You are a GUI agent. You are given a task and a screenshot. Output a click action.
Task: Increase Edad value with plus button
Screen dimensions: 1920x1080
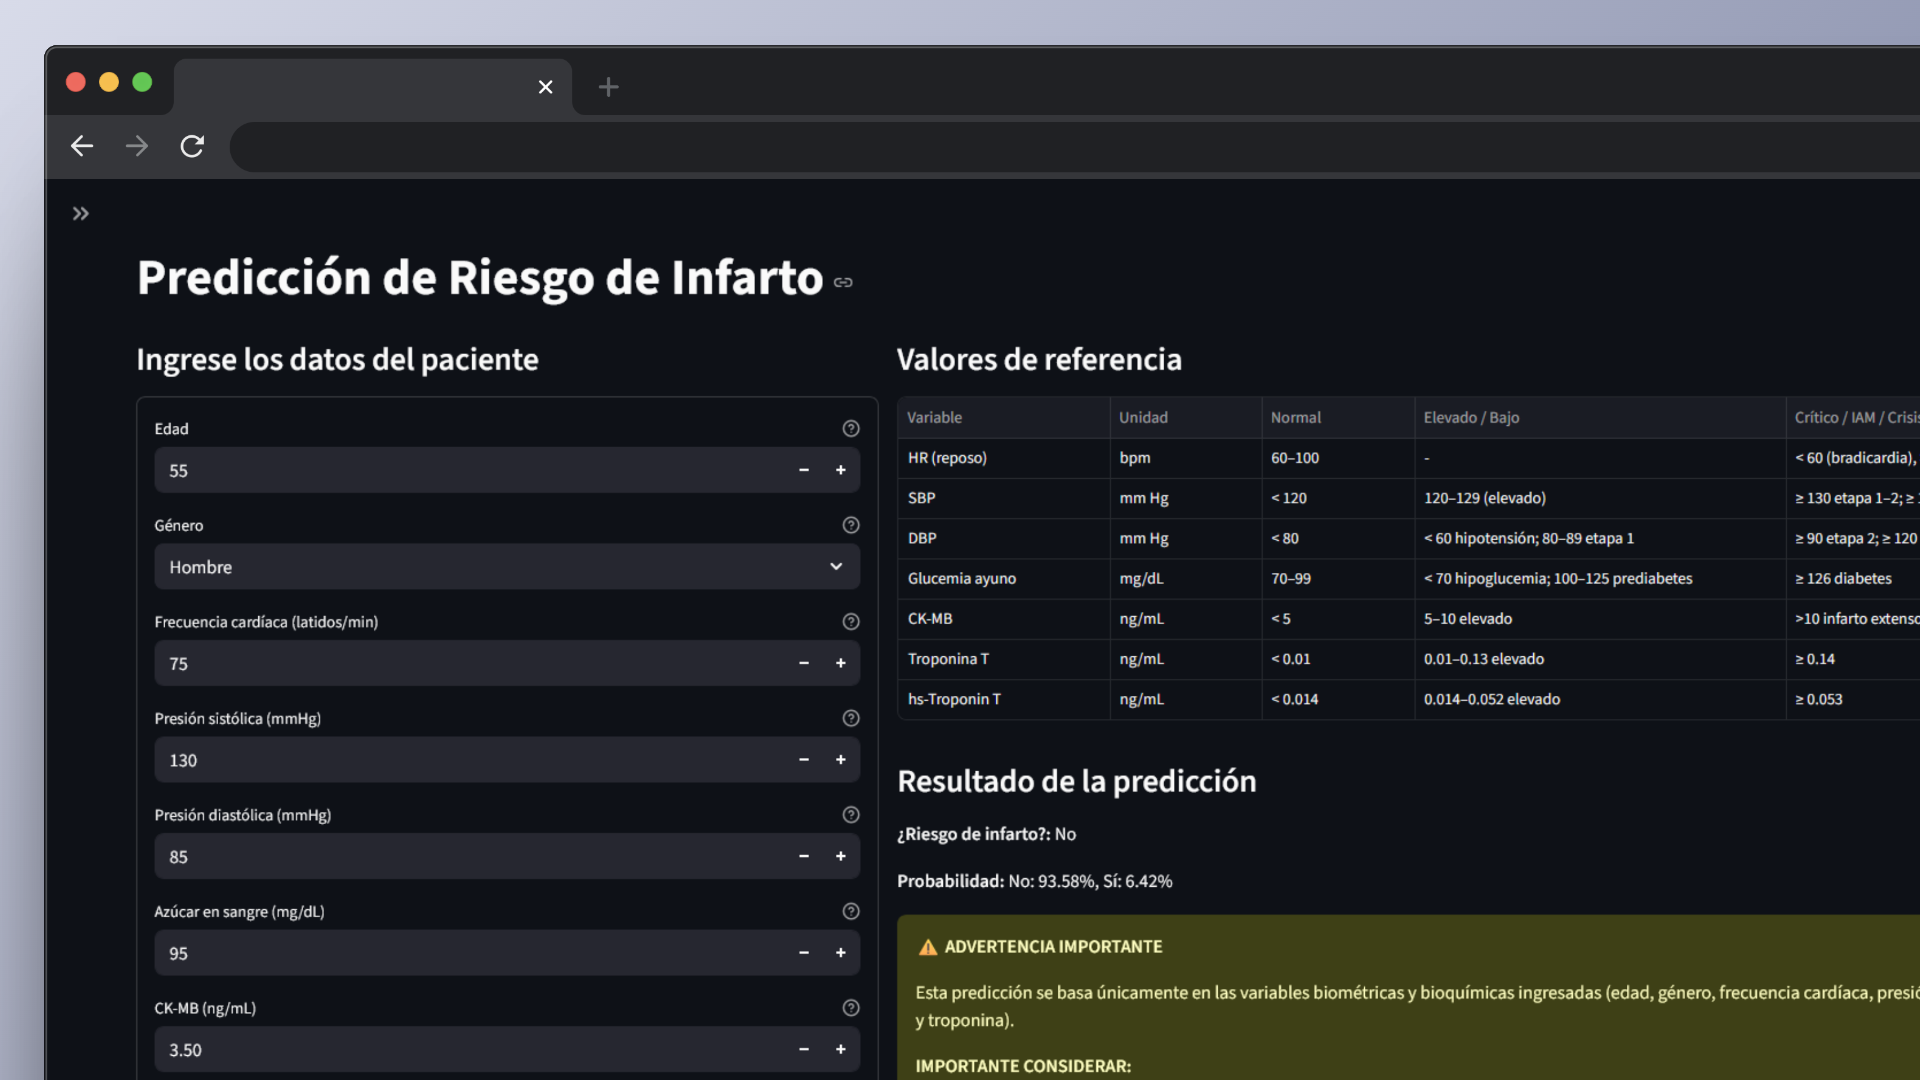click(841, 470)
